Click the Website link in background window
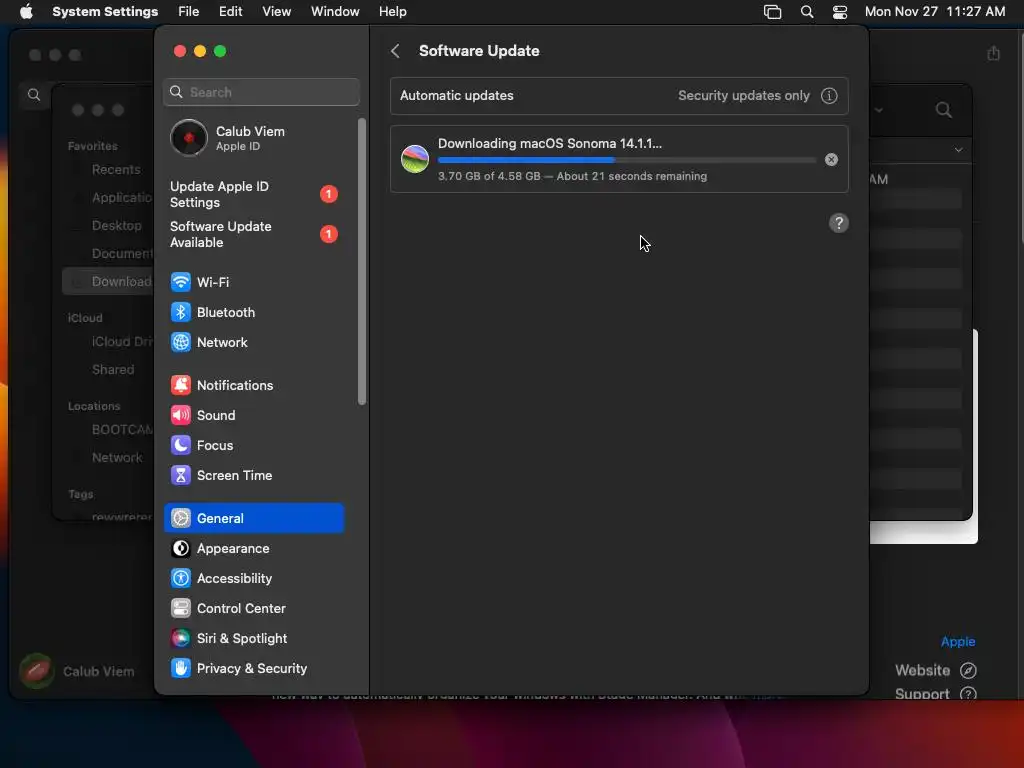The width and height of the screenshot is (1024, 768). tap(922, 670)
